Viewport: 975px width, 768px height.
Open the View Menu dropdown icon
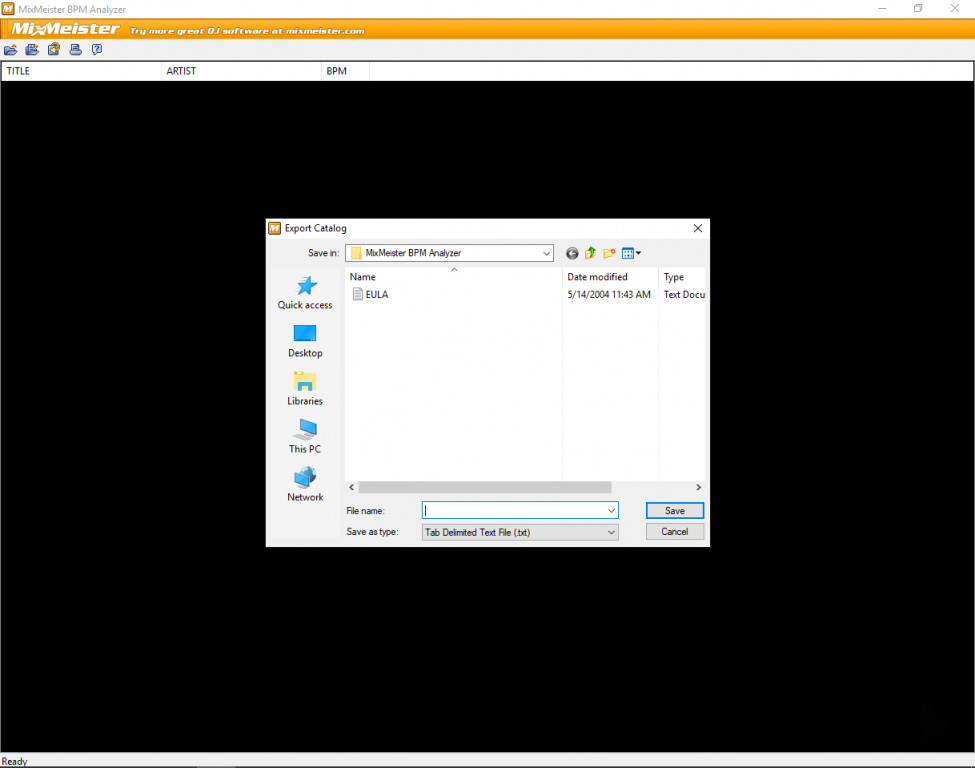pyautogui.click(x=631, y=253)
